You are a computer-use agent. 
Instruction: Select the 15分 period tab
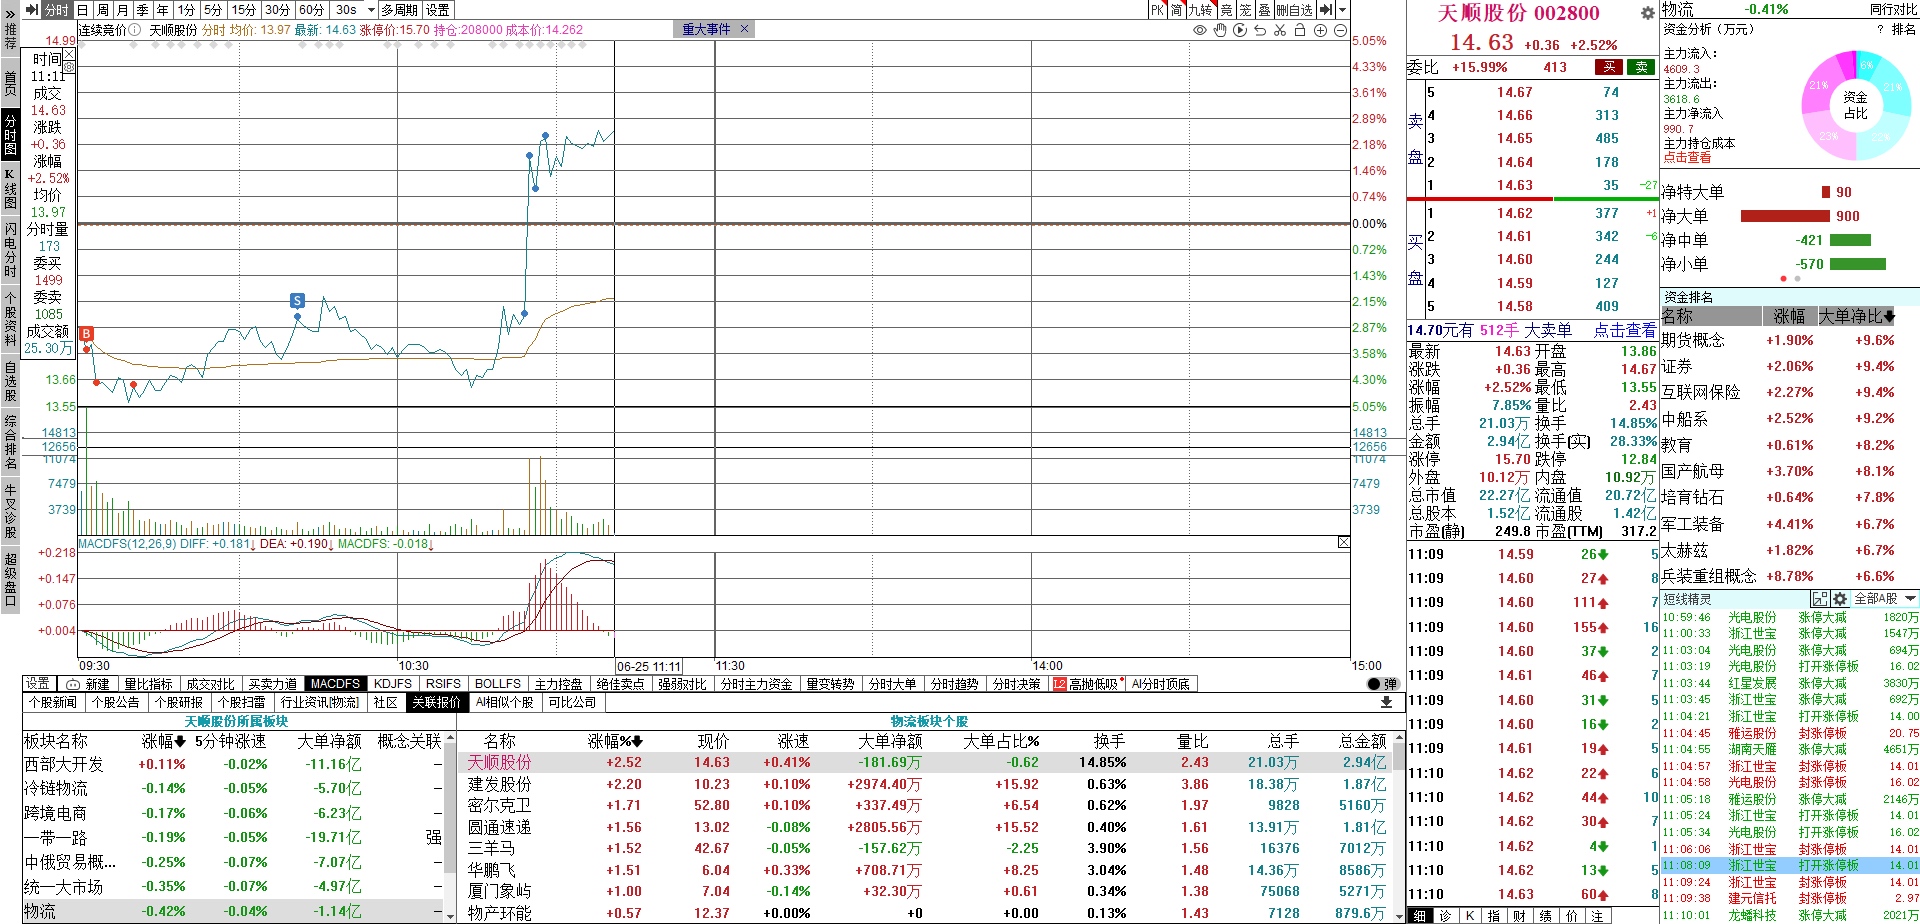pos(244,10)
